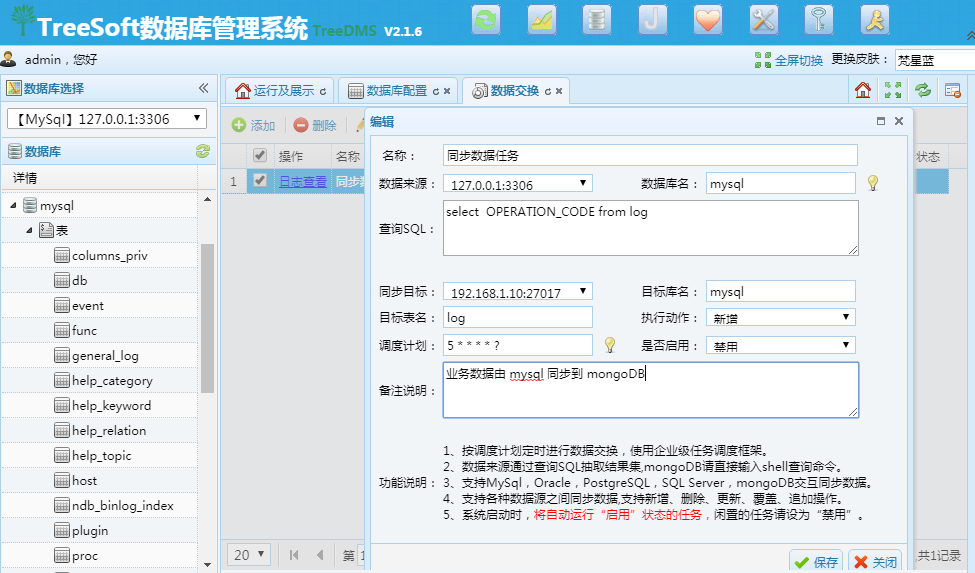Screen dimensions: 975x573
Task: Select the columns_priv table
Action: point(109,255)
